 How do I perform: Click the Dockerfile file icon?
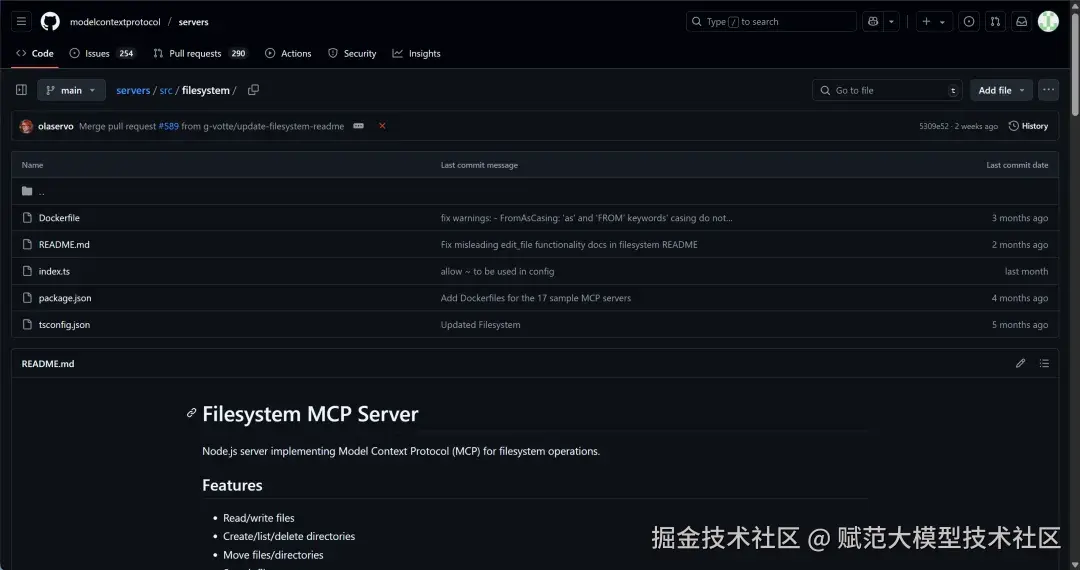[28, 218]
